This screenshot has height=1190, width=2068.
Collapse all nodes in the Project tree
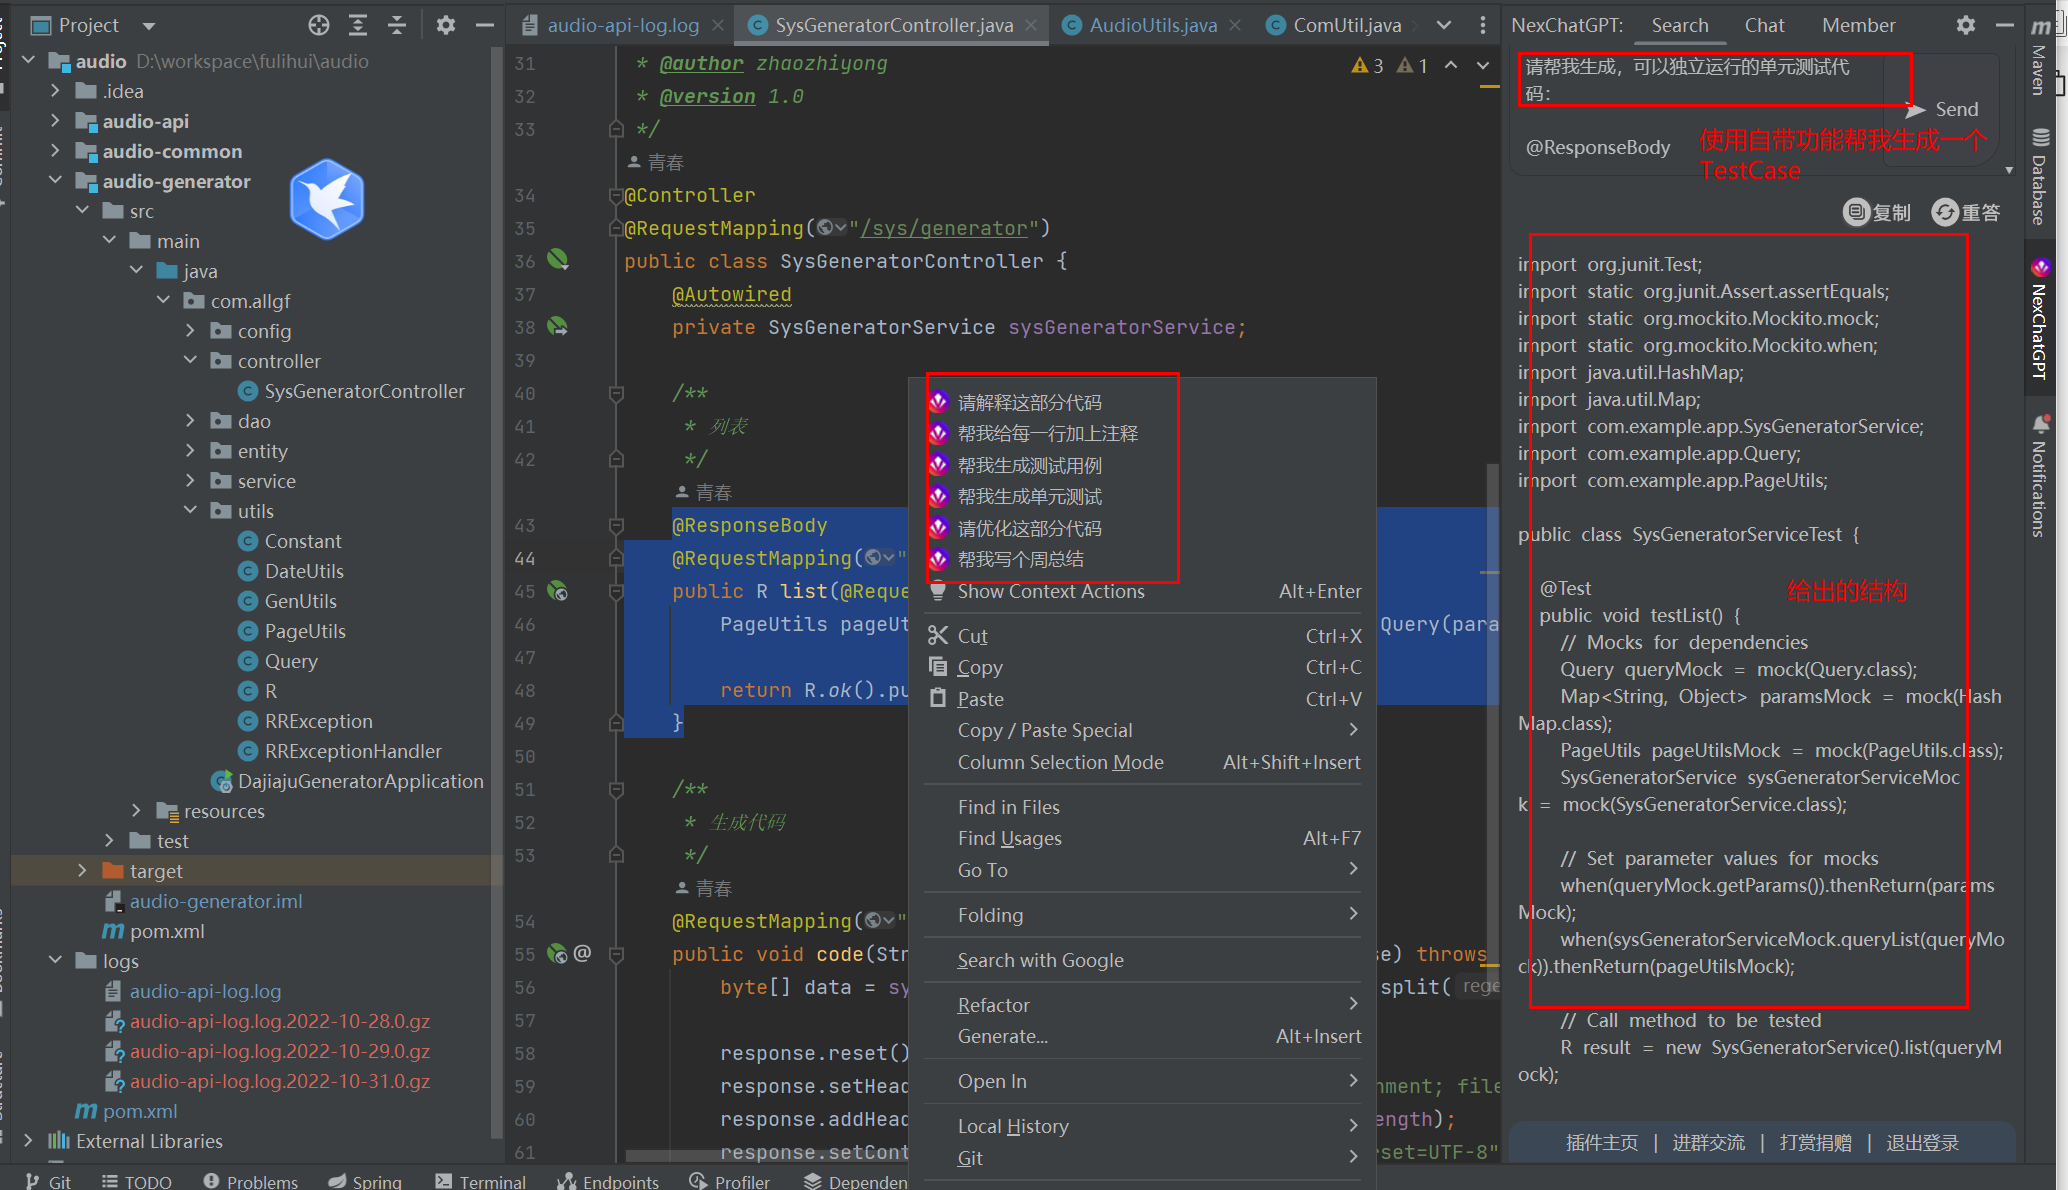pyautogui.click(x=396, y=25)
